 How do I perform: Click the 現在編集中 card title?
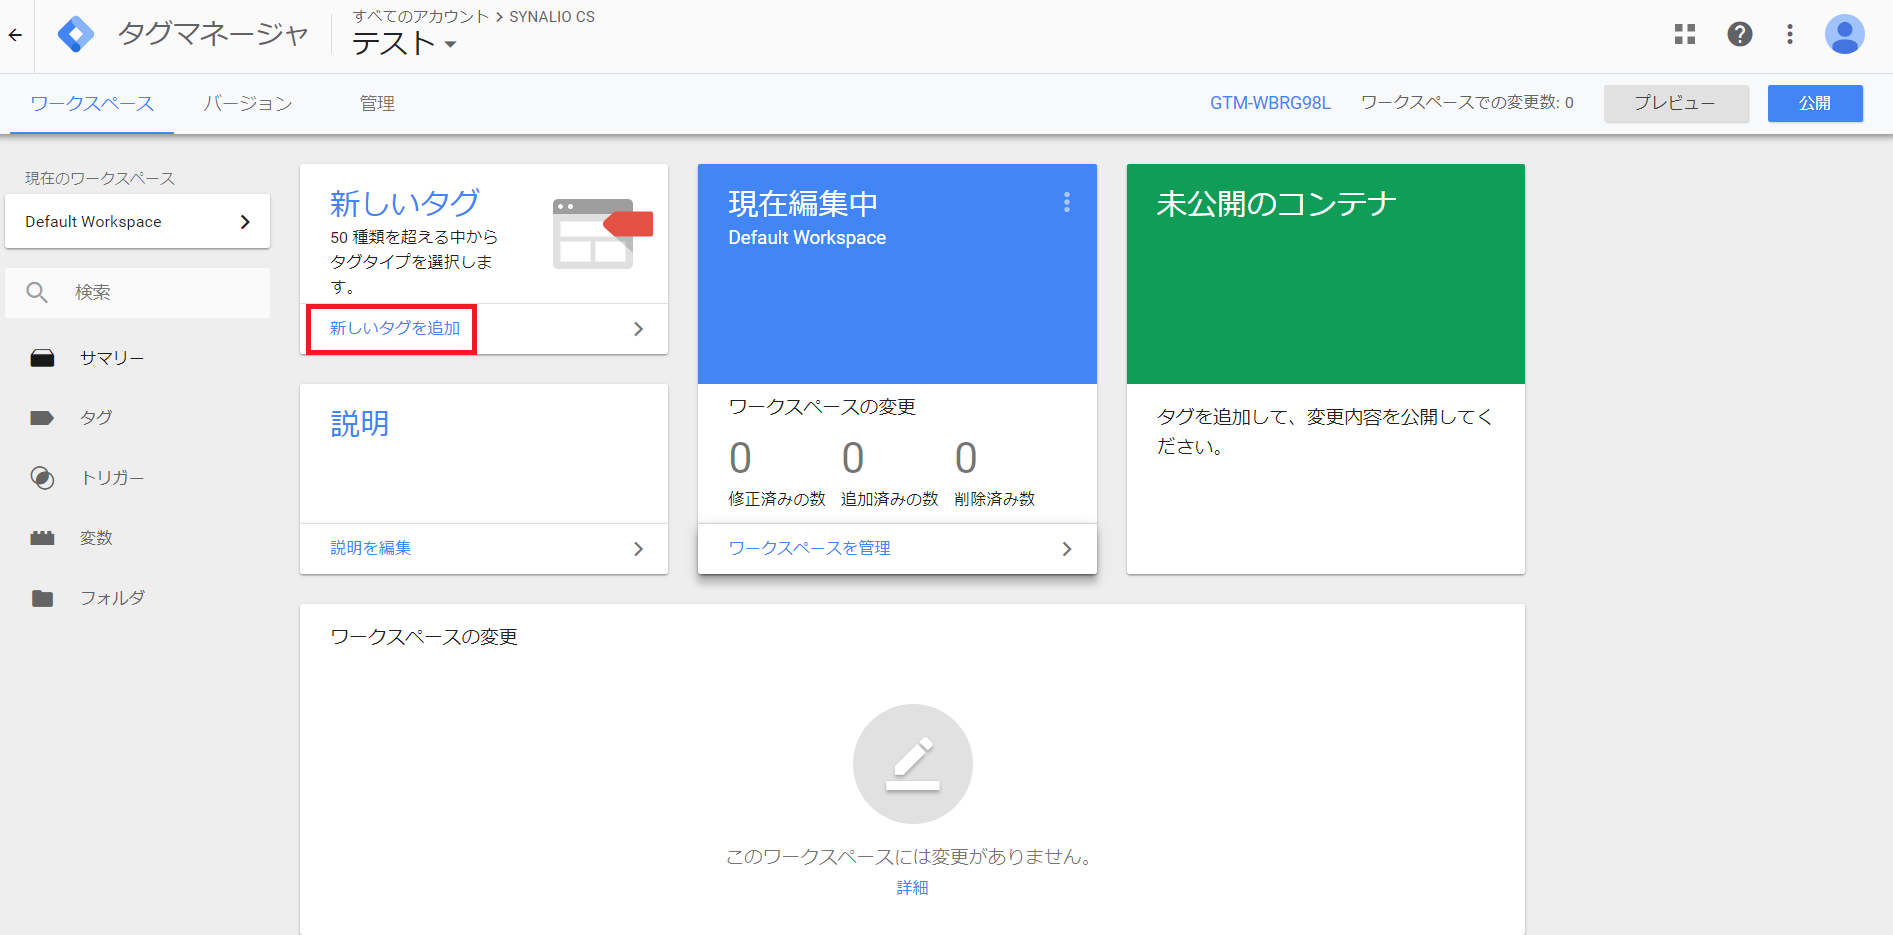803,204
